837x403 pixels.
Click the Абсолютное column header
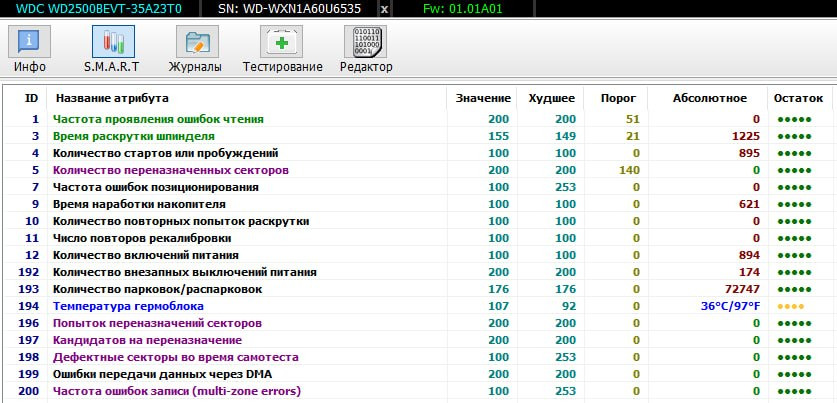[x=709, y=98]
